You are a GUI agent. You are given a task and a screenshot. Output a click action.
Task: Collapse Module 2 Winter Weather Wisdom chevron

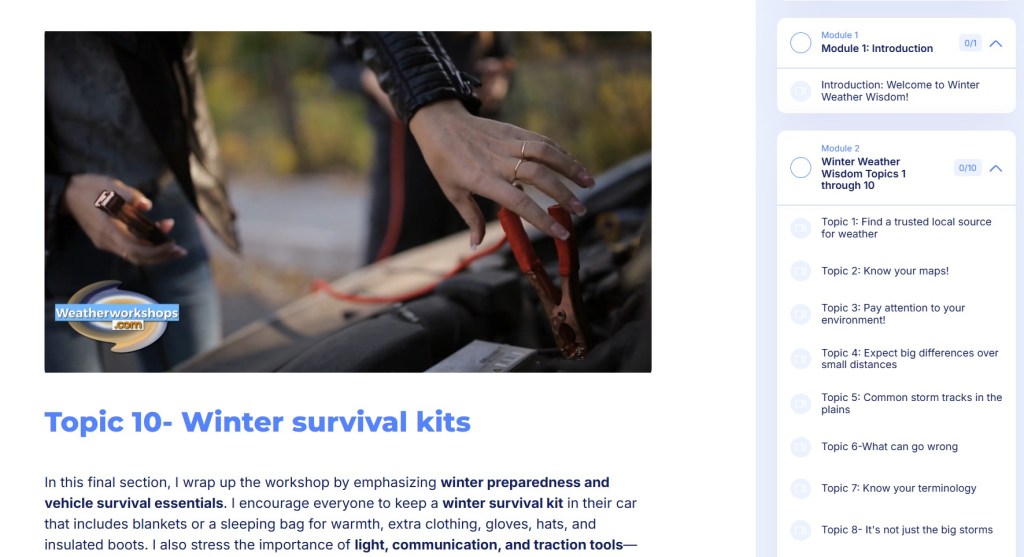point(995,168)
